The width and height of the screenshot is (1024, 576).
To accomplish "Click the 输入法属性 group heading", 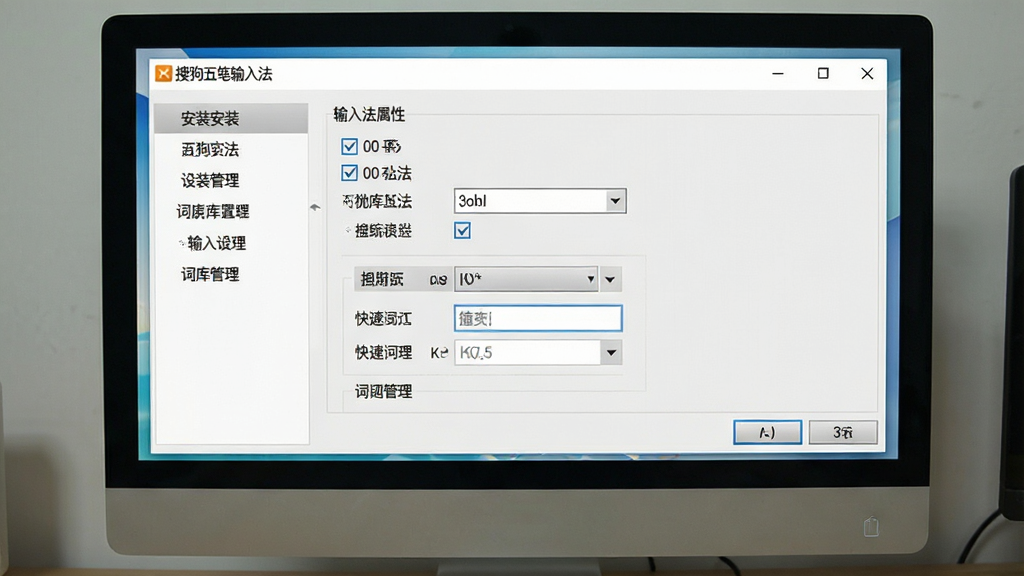I will pyautogui.click(x=369, y=115).
